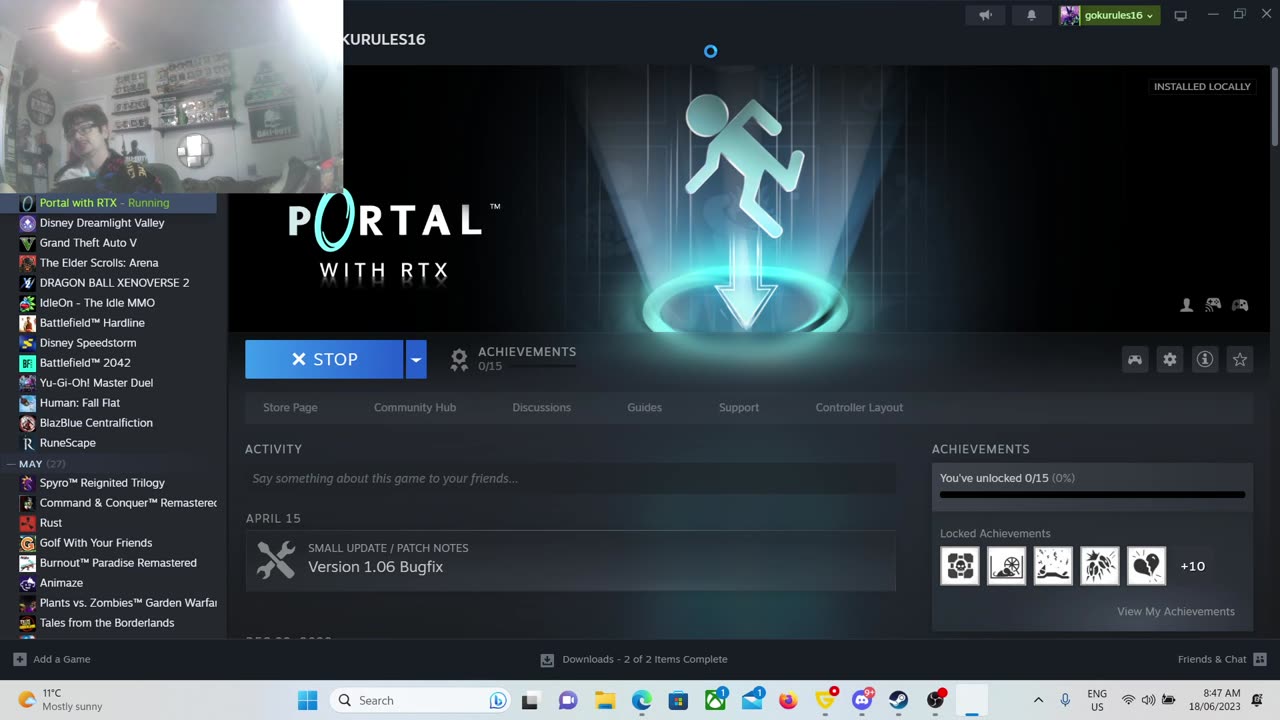Click the Disney Dreamlight Valley game icon

click(x=28, y=223)
